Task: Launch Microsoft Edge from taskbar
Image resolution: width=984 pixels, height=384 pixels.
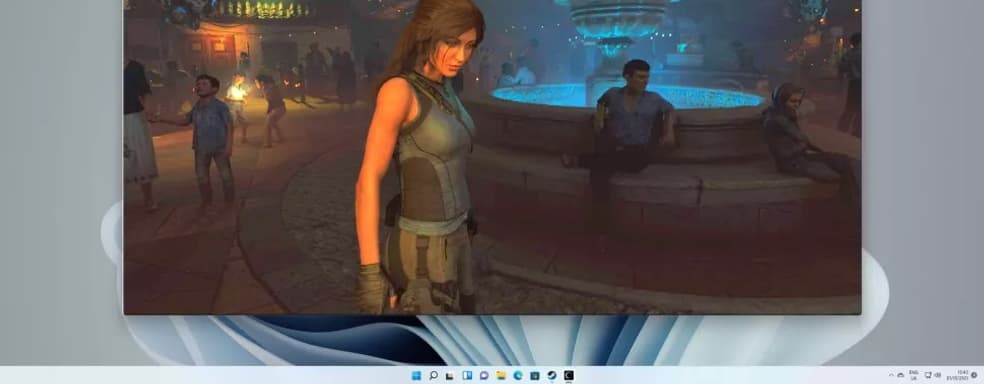Action: click(x=518, y=375)
